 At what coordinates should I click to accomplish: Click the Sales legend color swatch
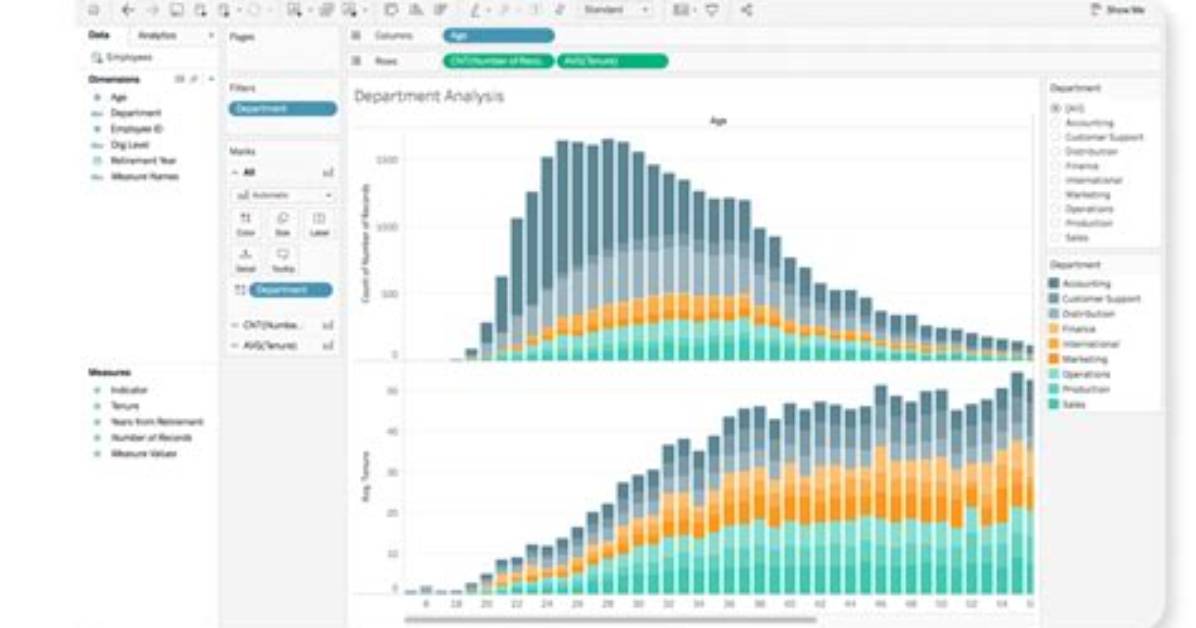[1054, 404]
